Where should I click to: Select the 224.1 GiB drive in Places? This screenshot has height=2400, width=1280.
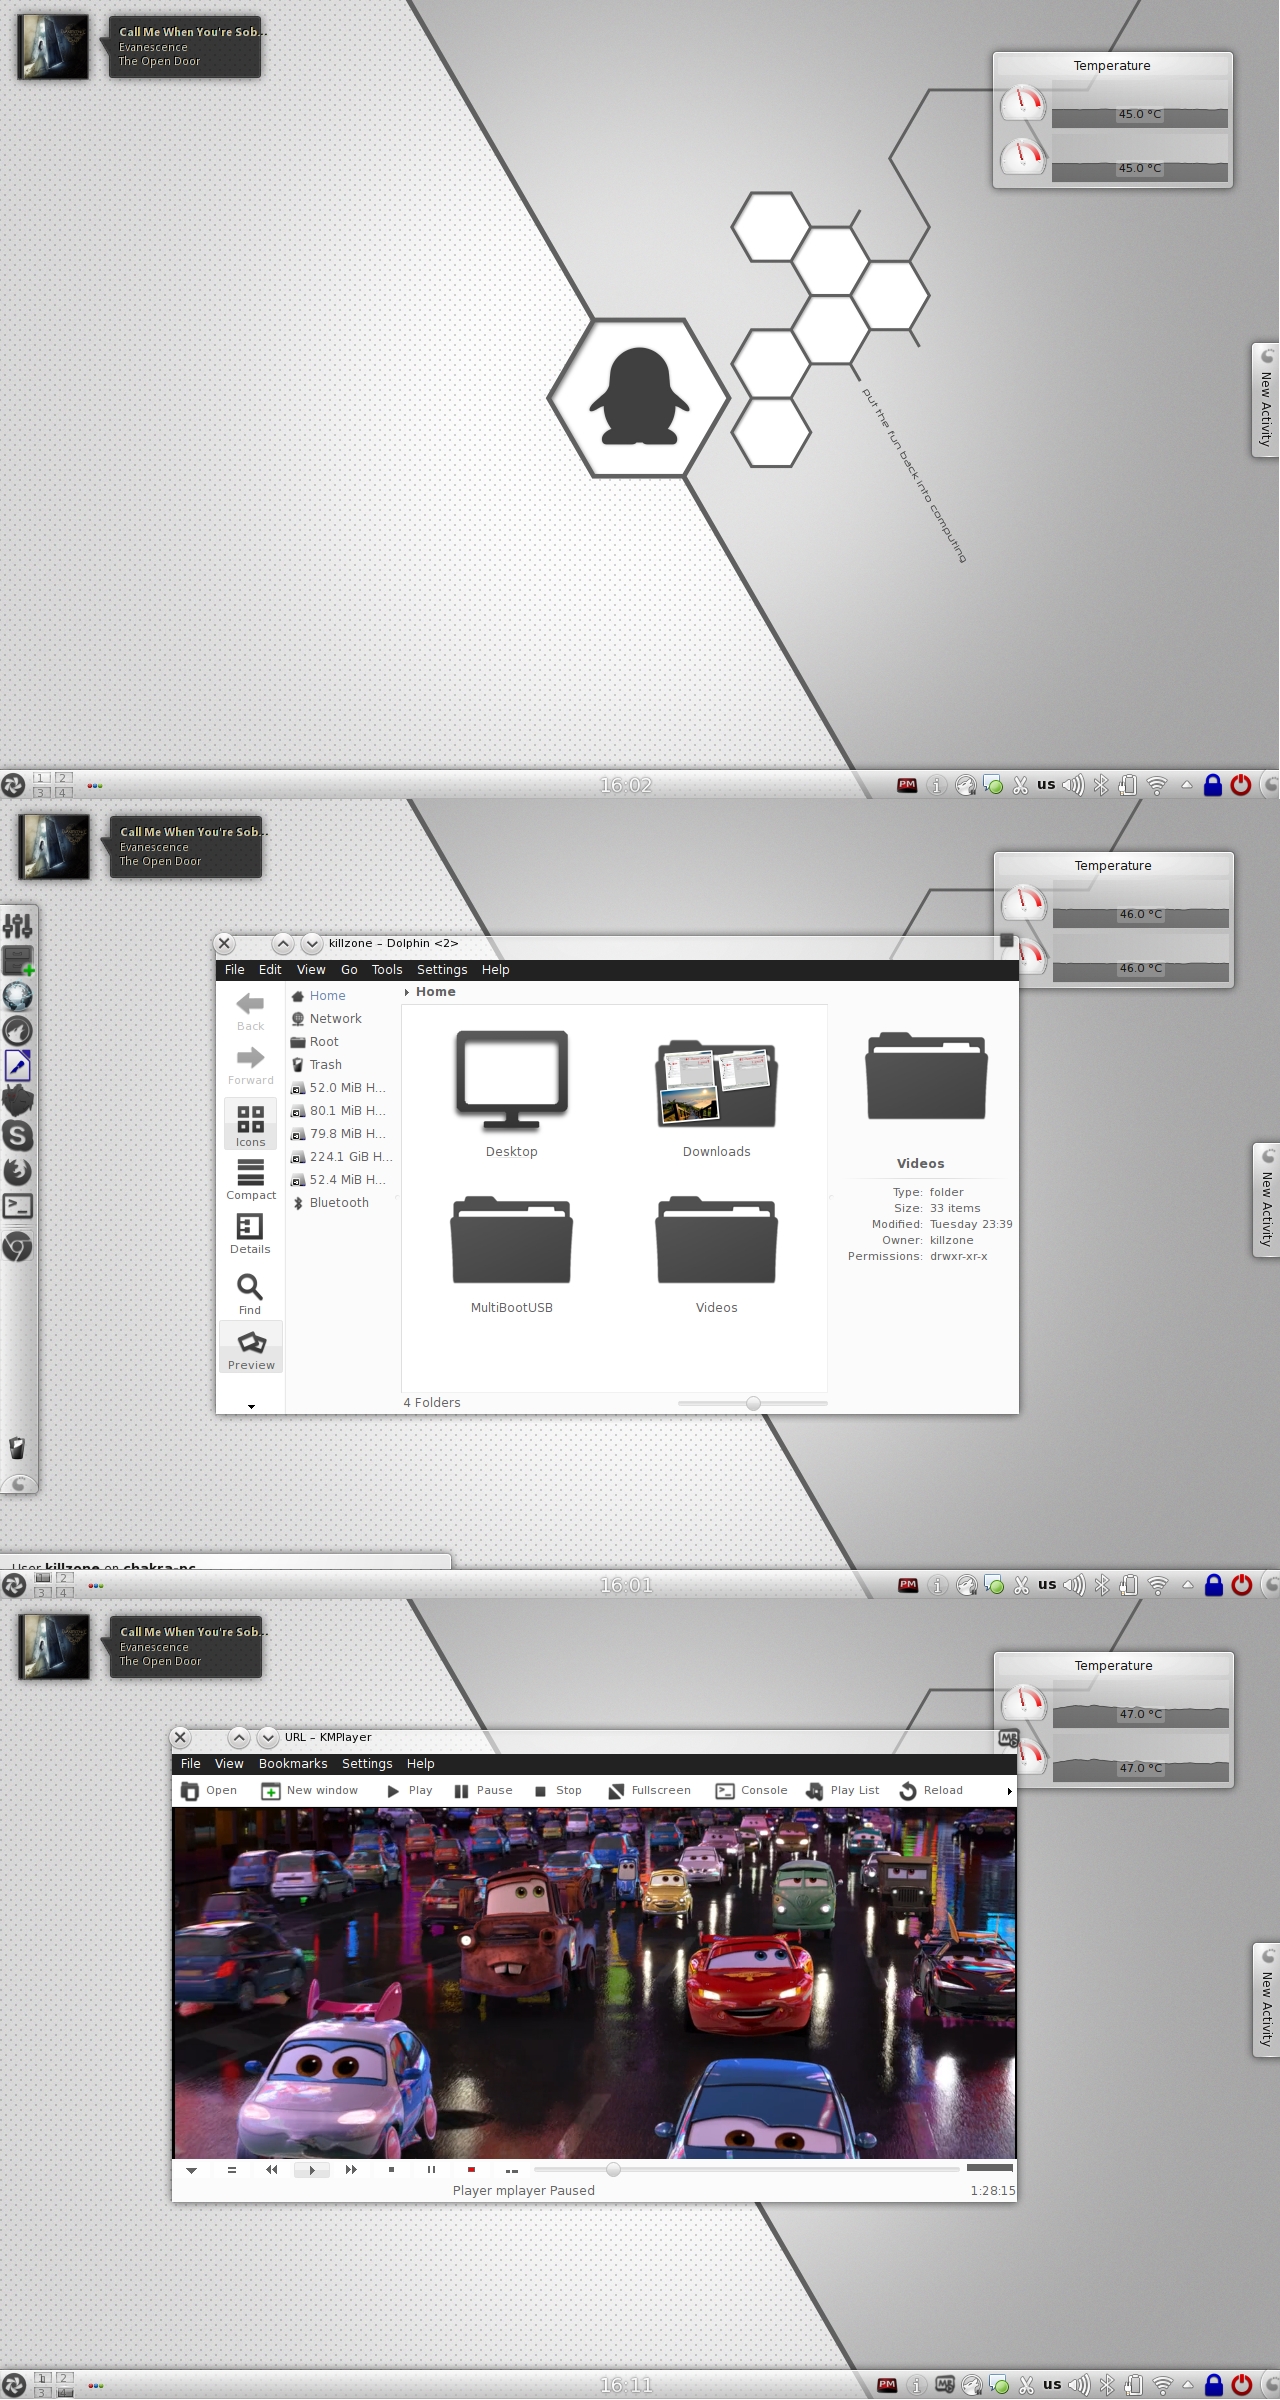(x=341, y=1157)
